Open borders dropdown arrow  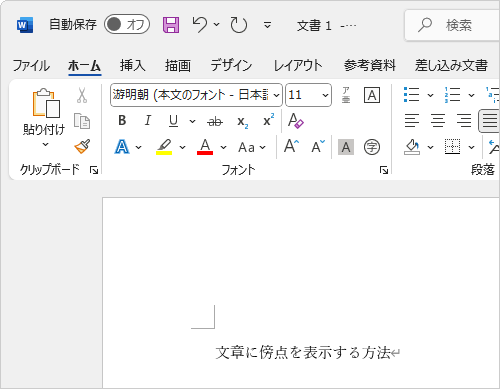(471, 147)
